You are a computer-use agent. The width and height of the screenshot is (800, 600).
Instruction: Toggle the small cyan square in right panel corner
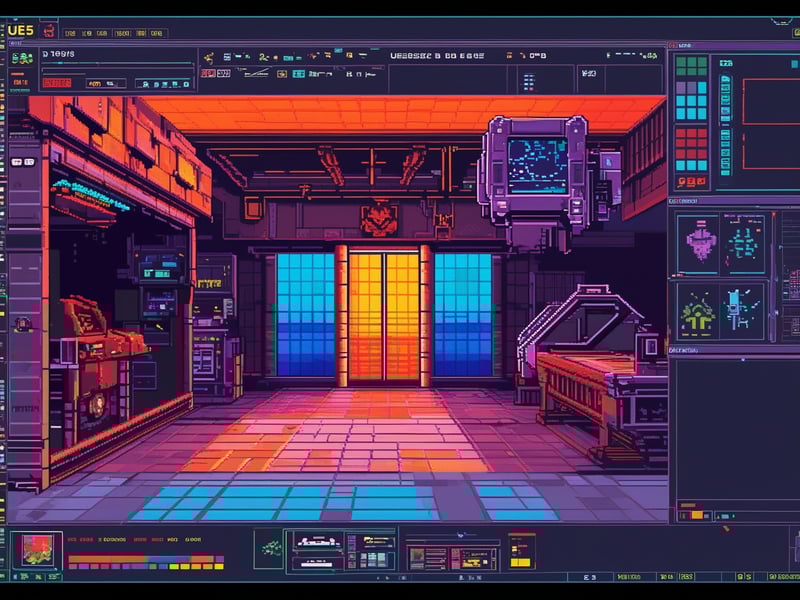(x=794, y=64)
